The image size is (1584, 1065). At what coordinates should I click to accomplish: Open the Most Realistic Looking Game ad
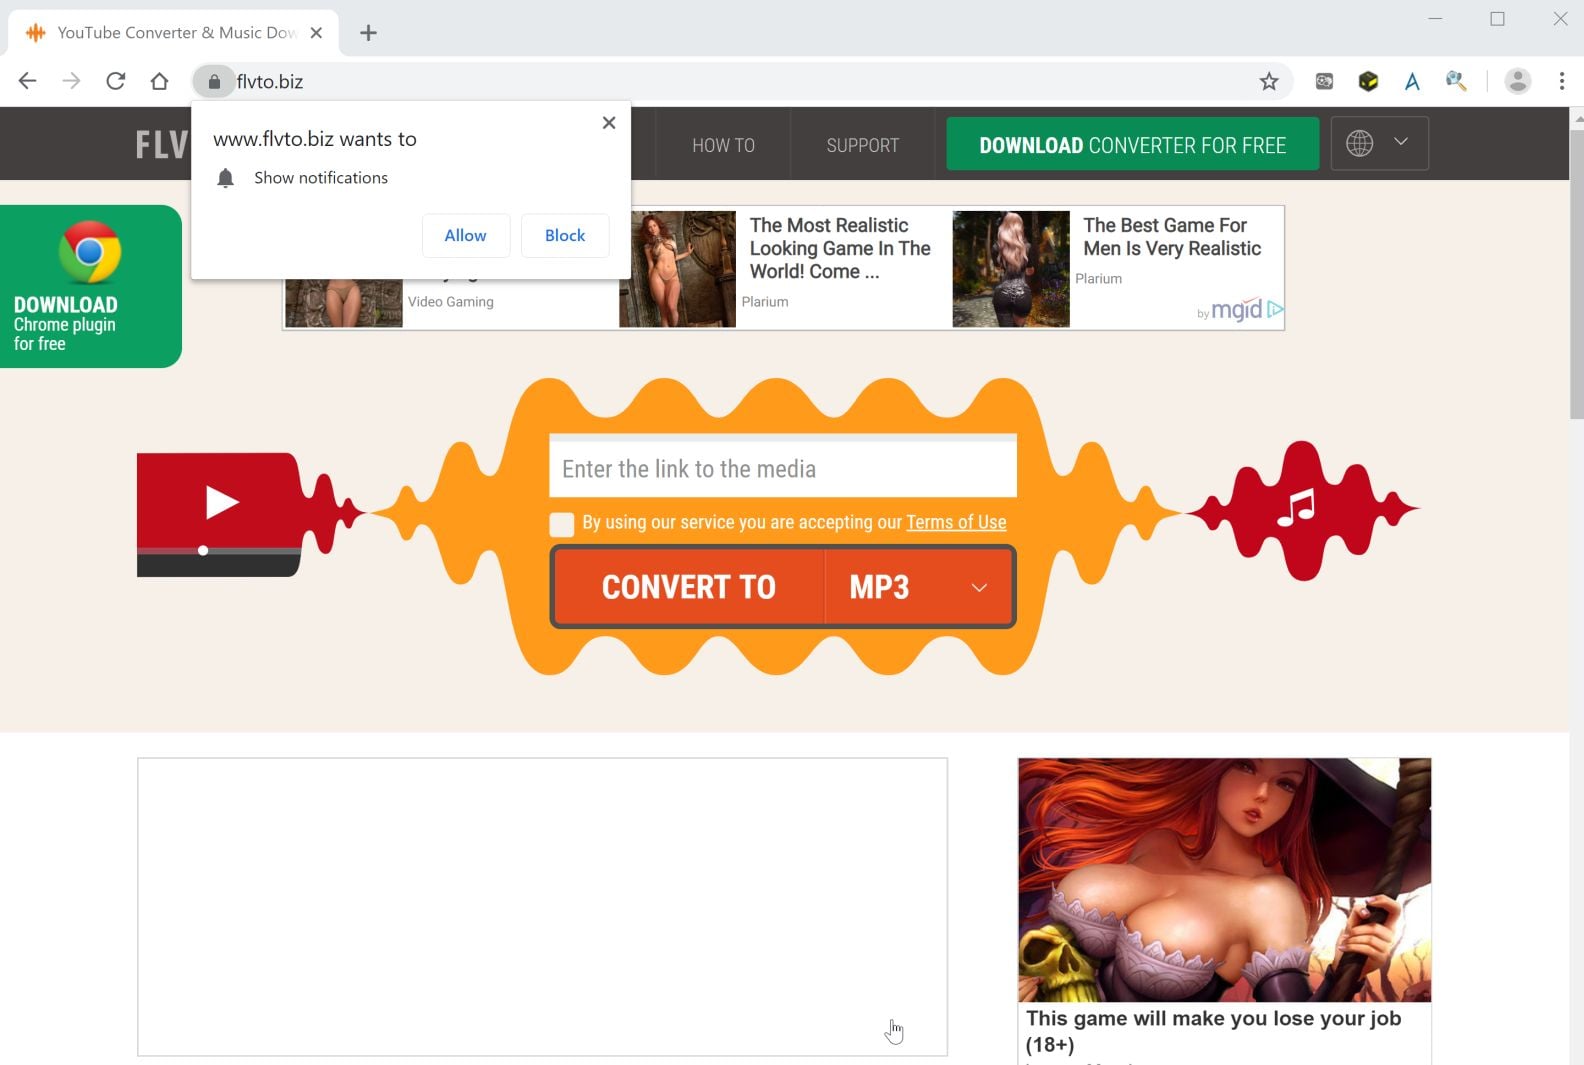click(x=840, y=248)
